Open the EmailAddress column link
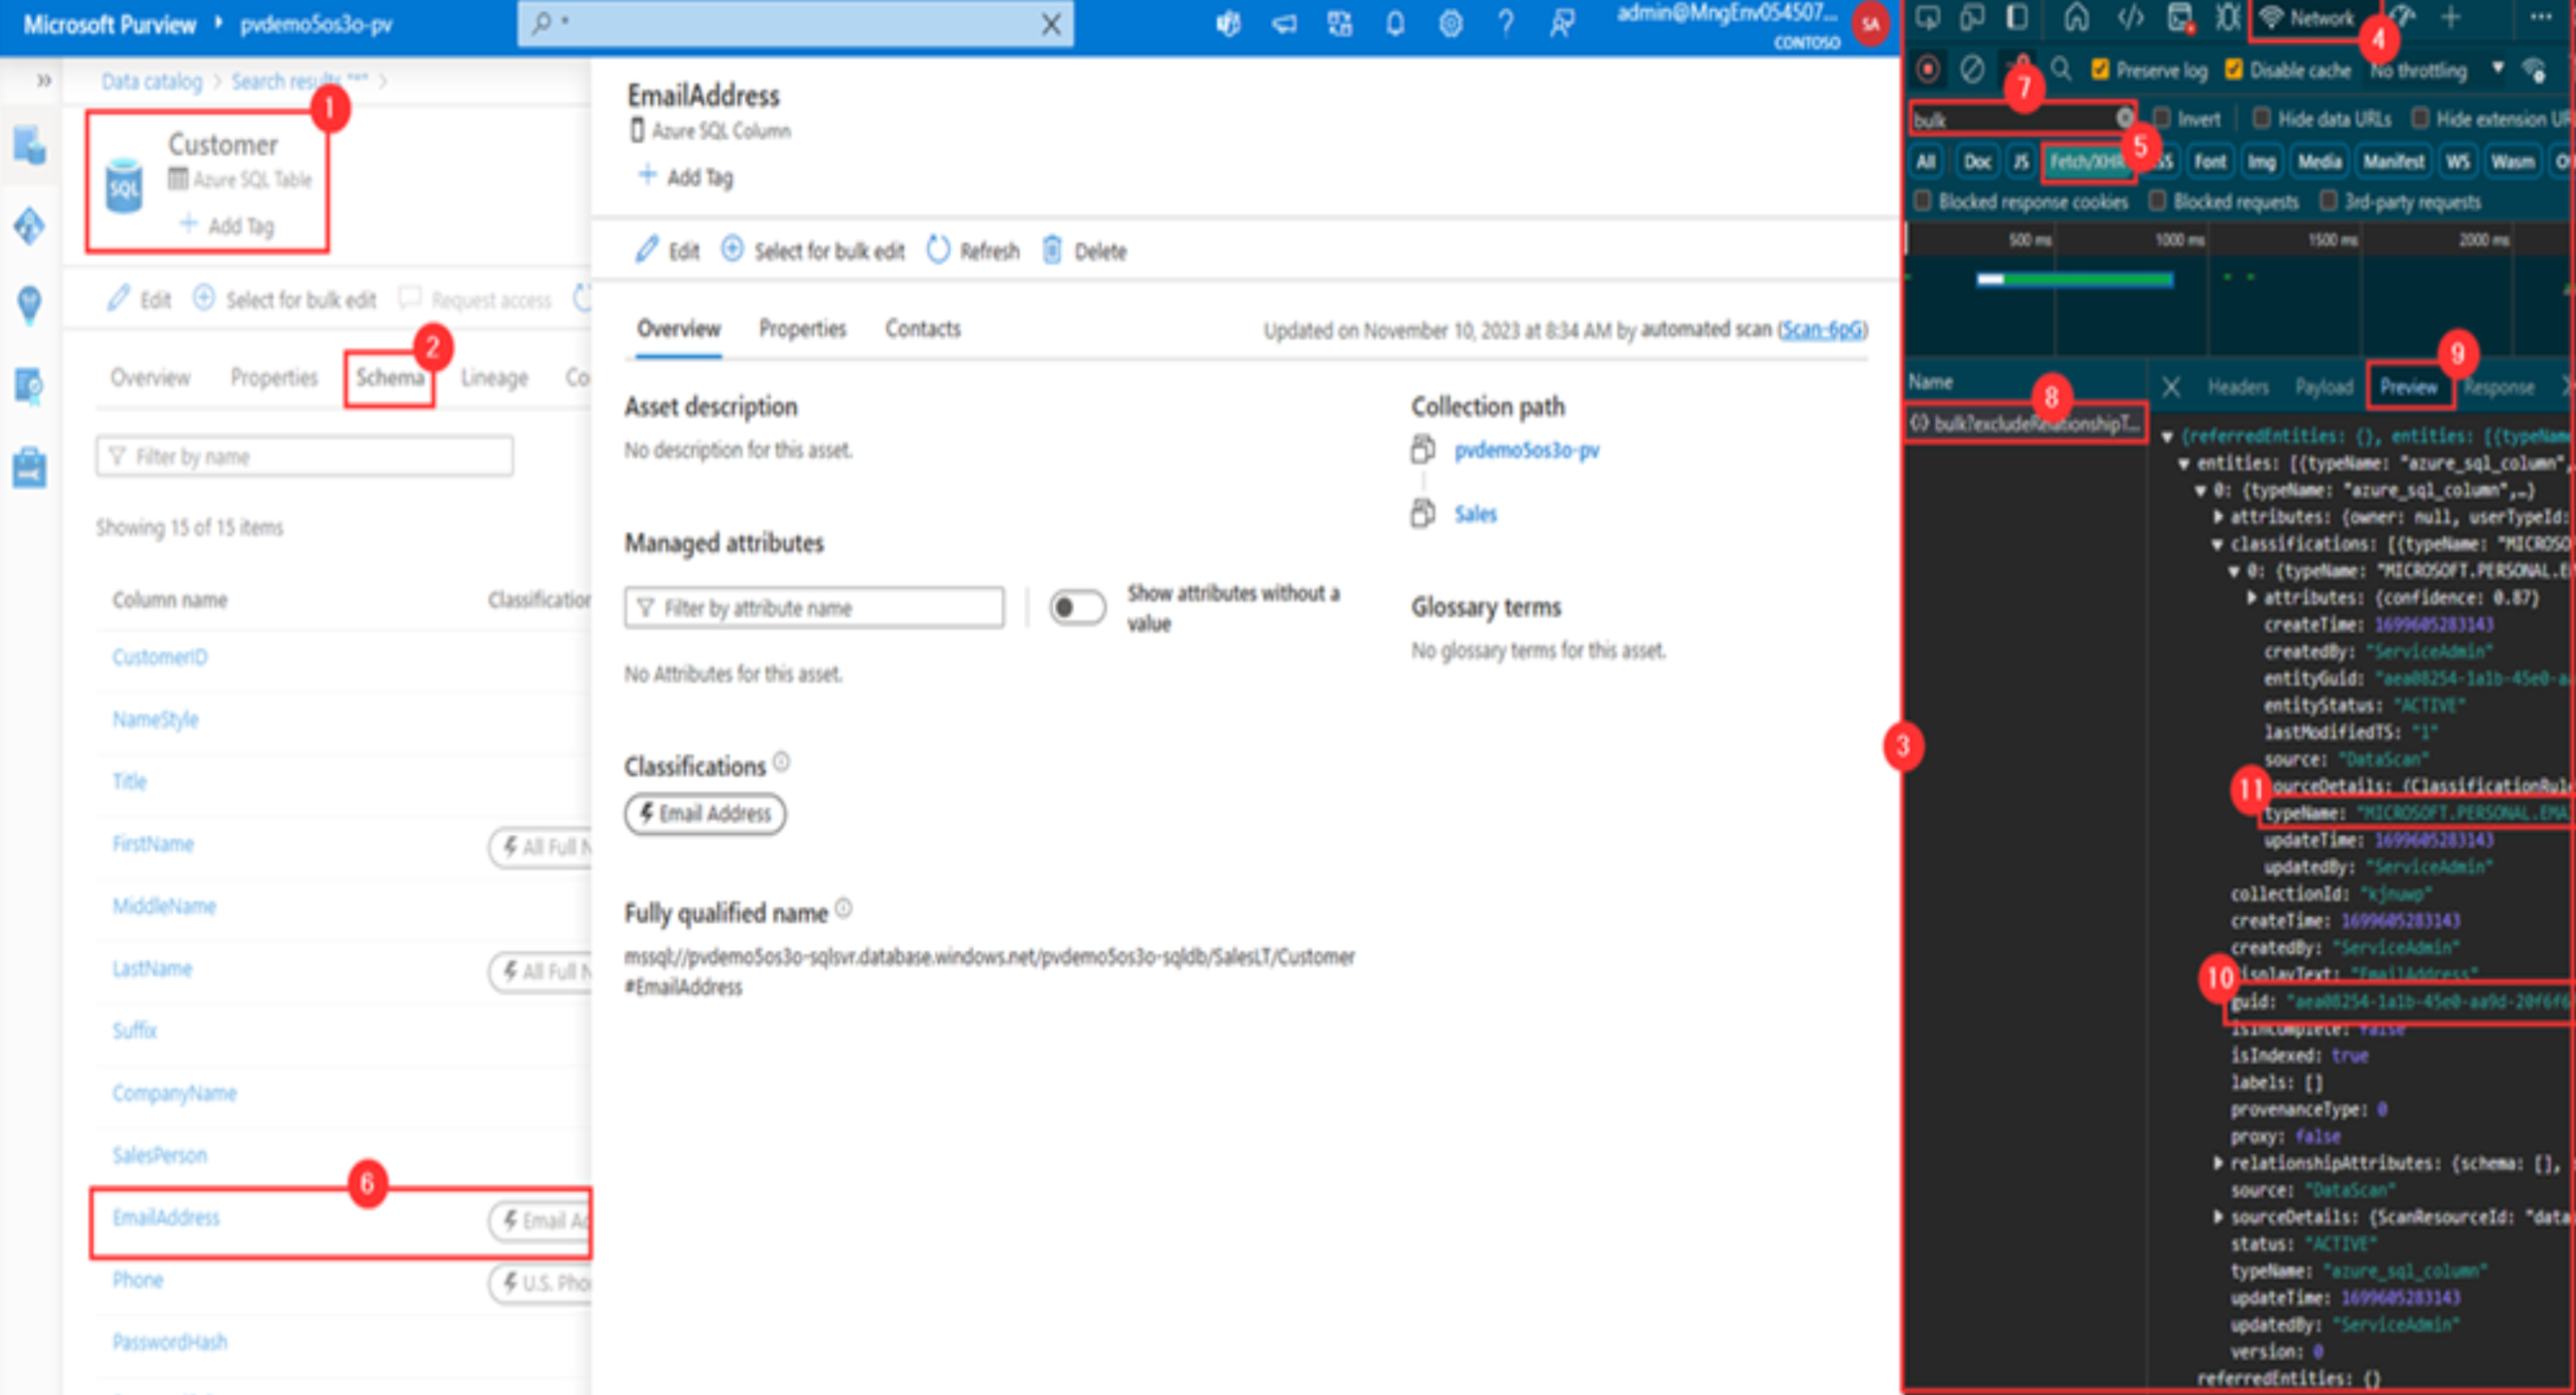Image resolution: width=2576 pixels, height=1395 pixels. [x=166, y=1218]
